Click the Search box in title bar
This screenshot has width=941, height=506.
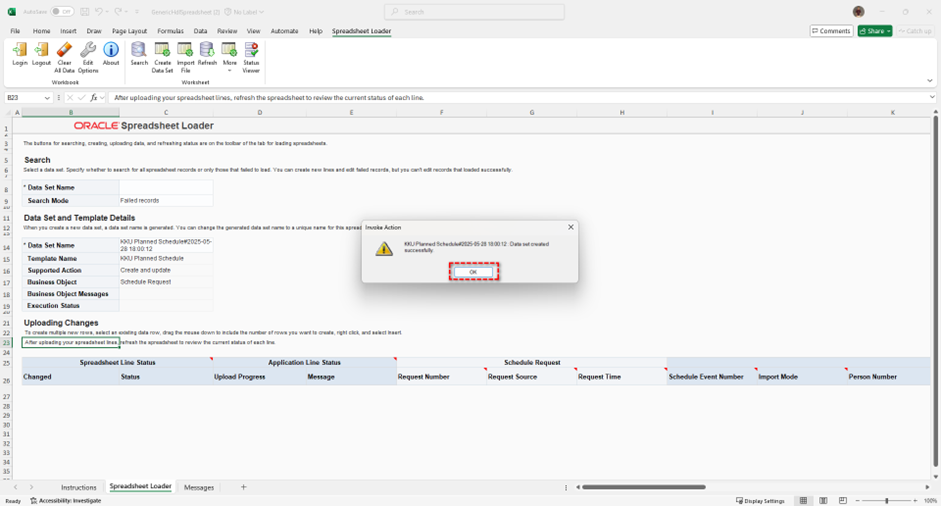475,12
